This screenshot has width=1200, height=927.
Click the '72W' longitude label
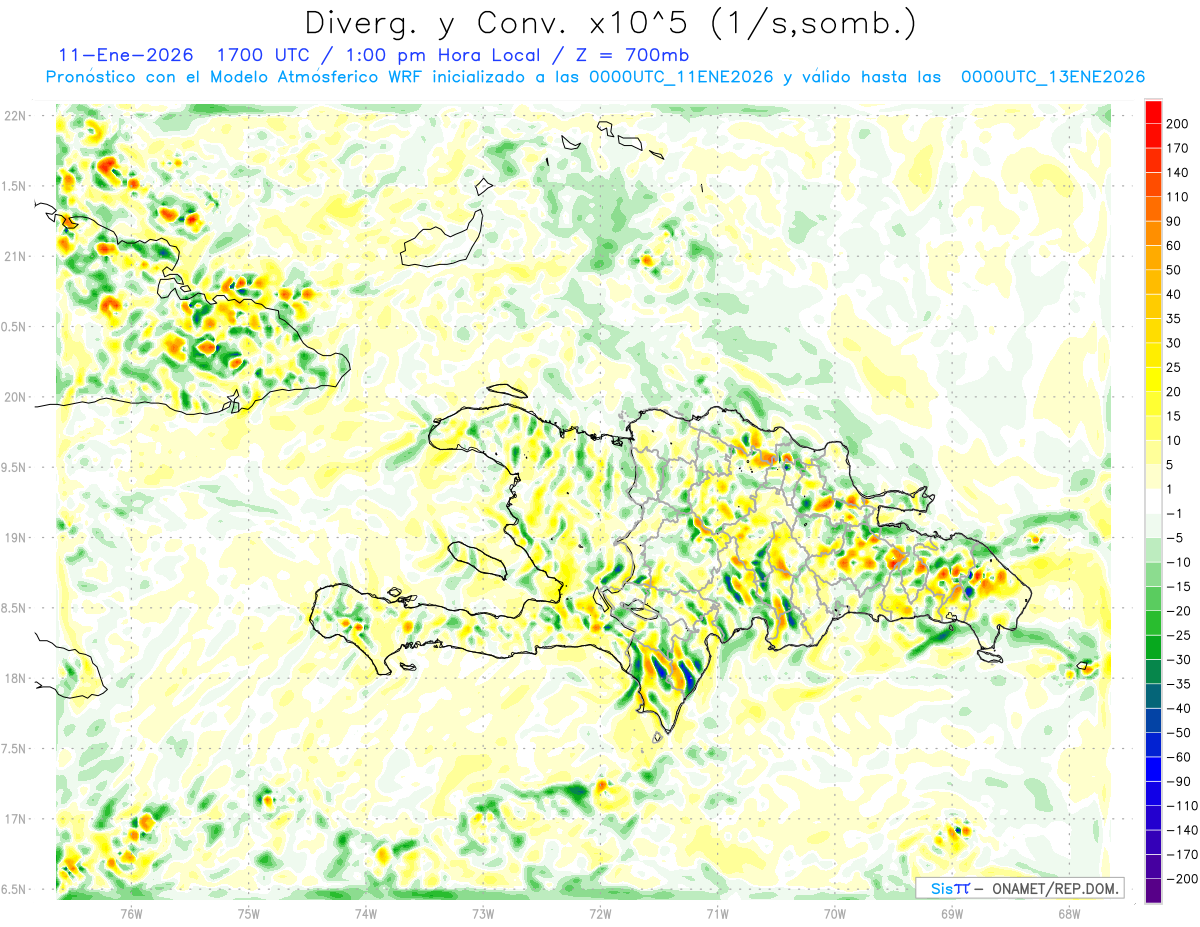point(600,912)
